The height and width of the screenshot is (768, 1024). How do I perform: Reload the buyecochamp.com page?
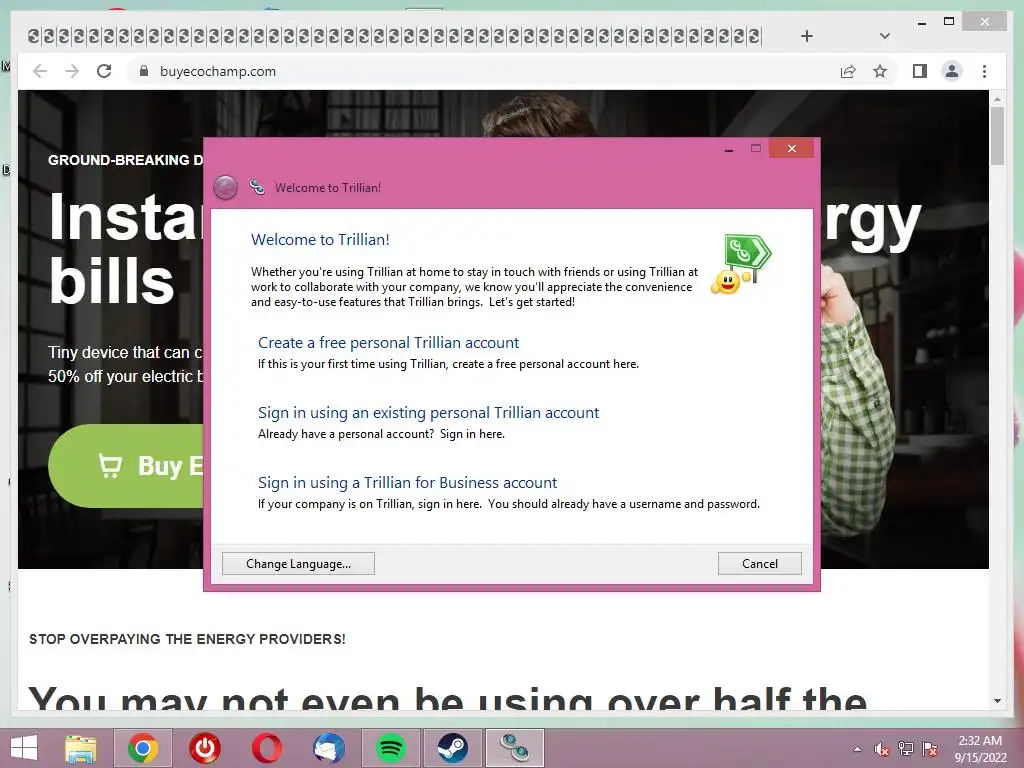[104, 71]
